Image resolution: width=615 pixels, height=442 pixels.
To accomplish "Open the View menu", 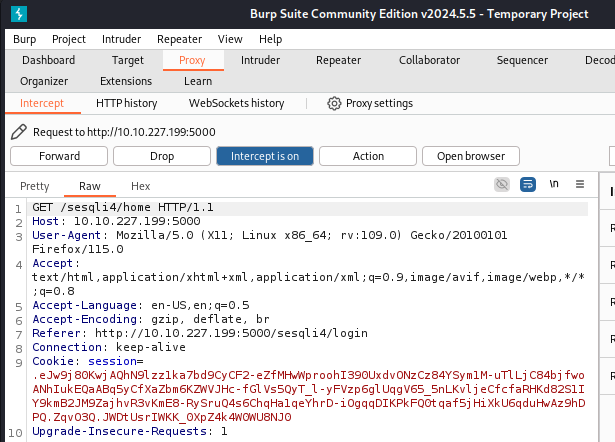I will click(230, 39).
